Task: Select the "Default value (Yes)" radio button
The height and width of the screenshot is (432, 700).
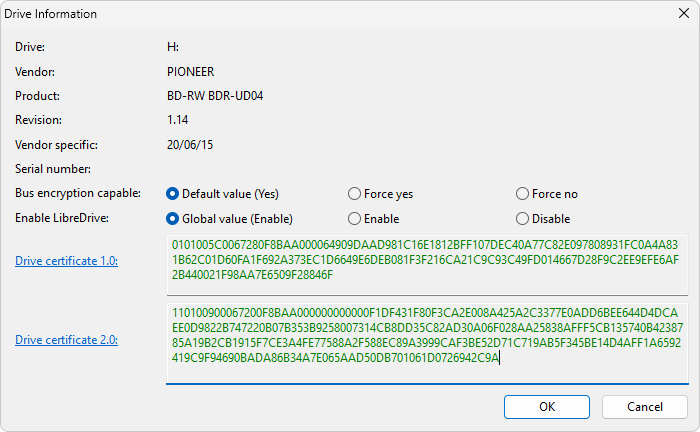Action: [x=173, y=194]
